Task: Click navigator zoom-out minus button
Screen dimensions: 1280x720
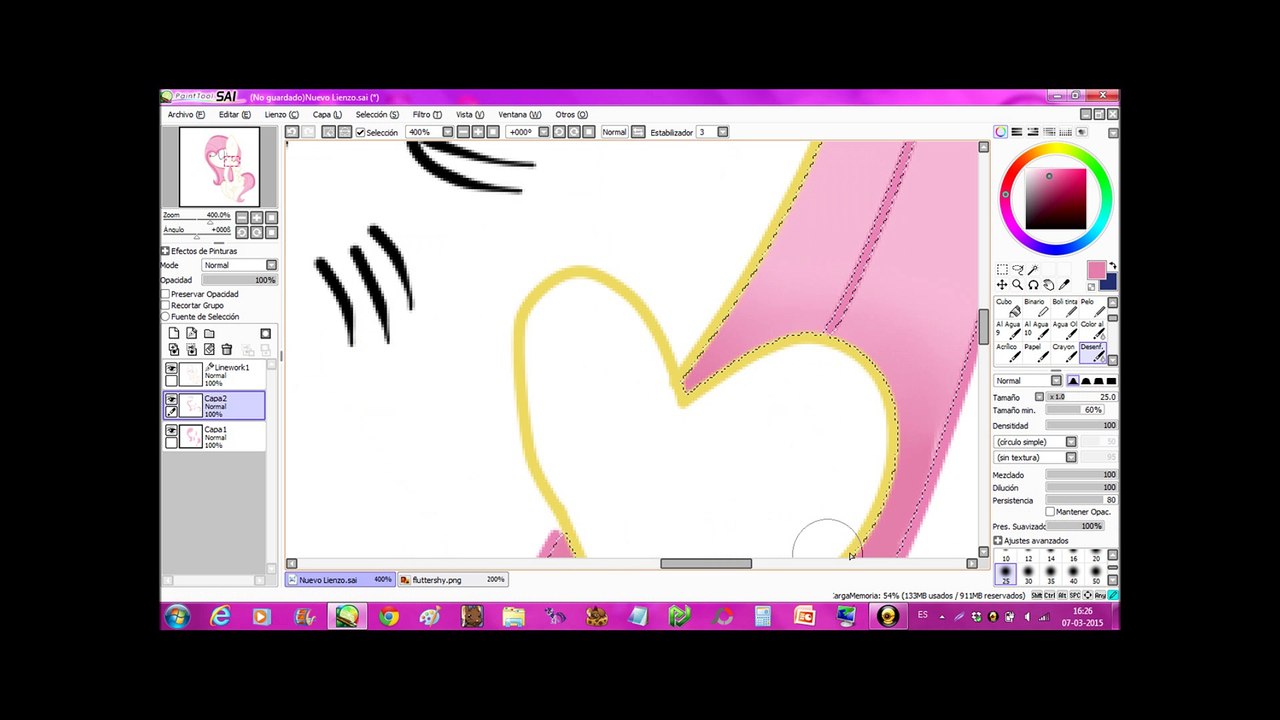Action: pos(241,217)
